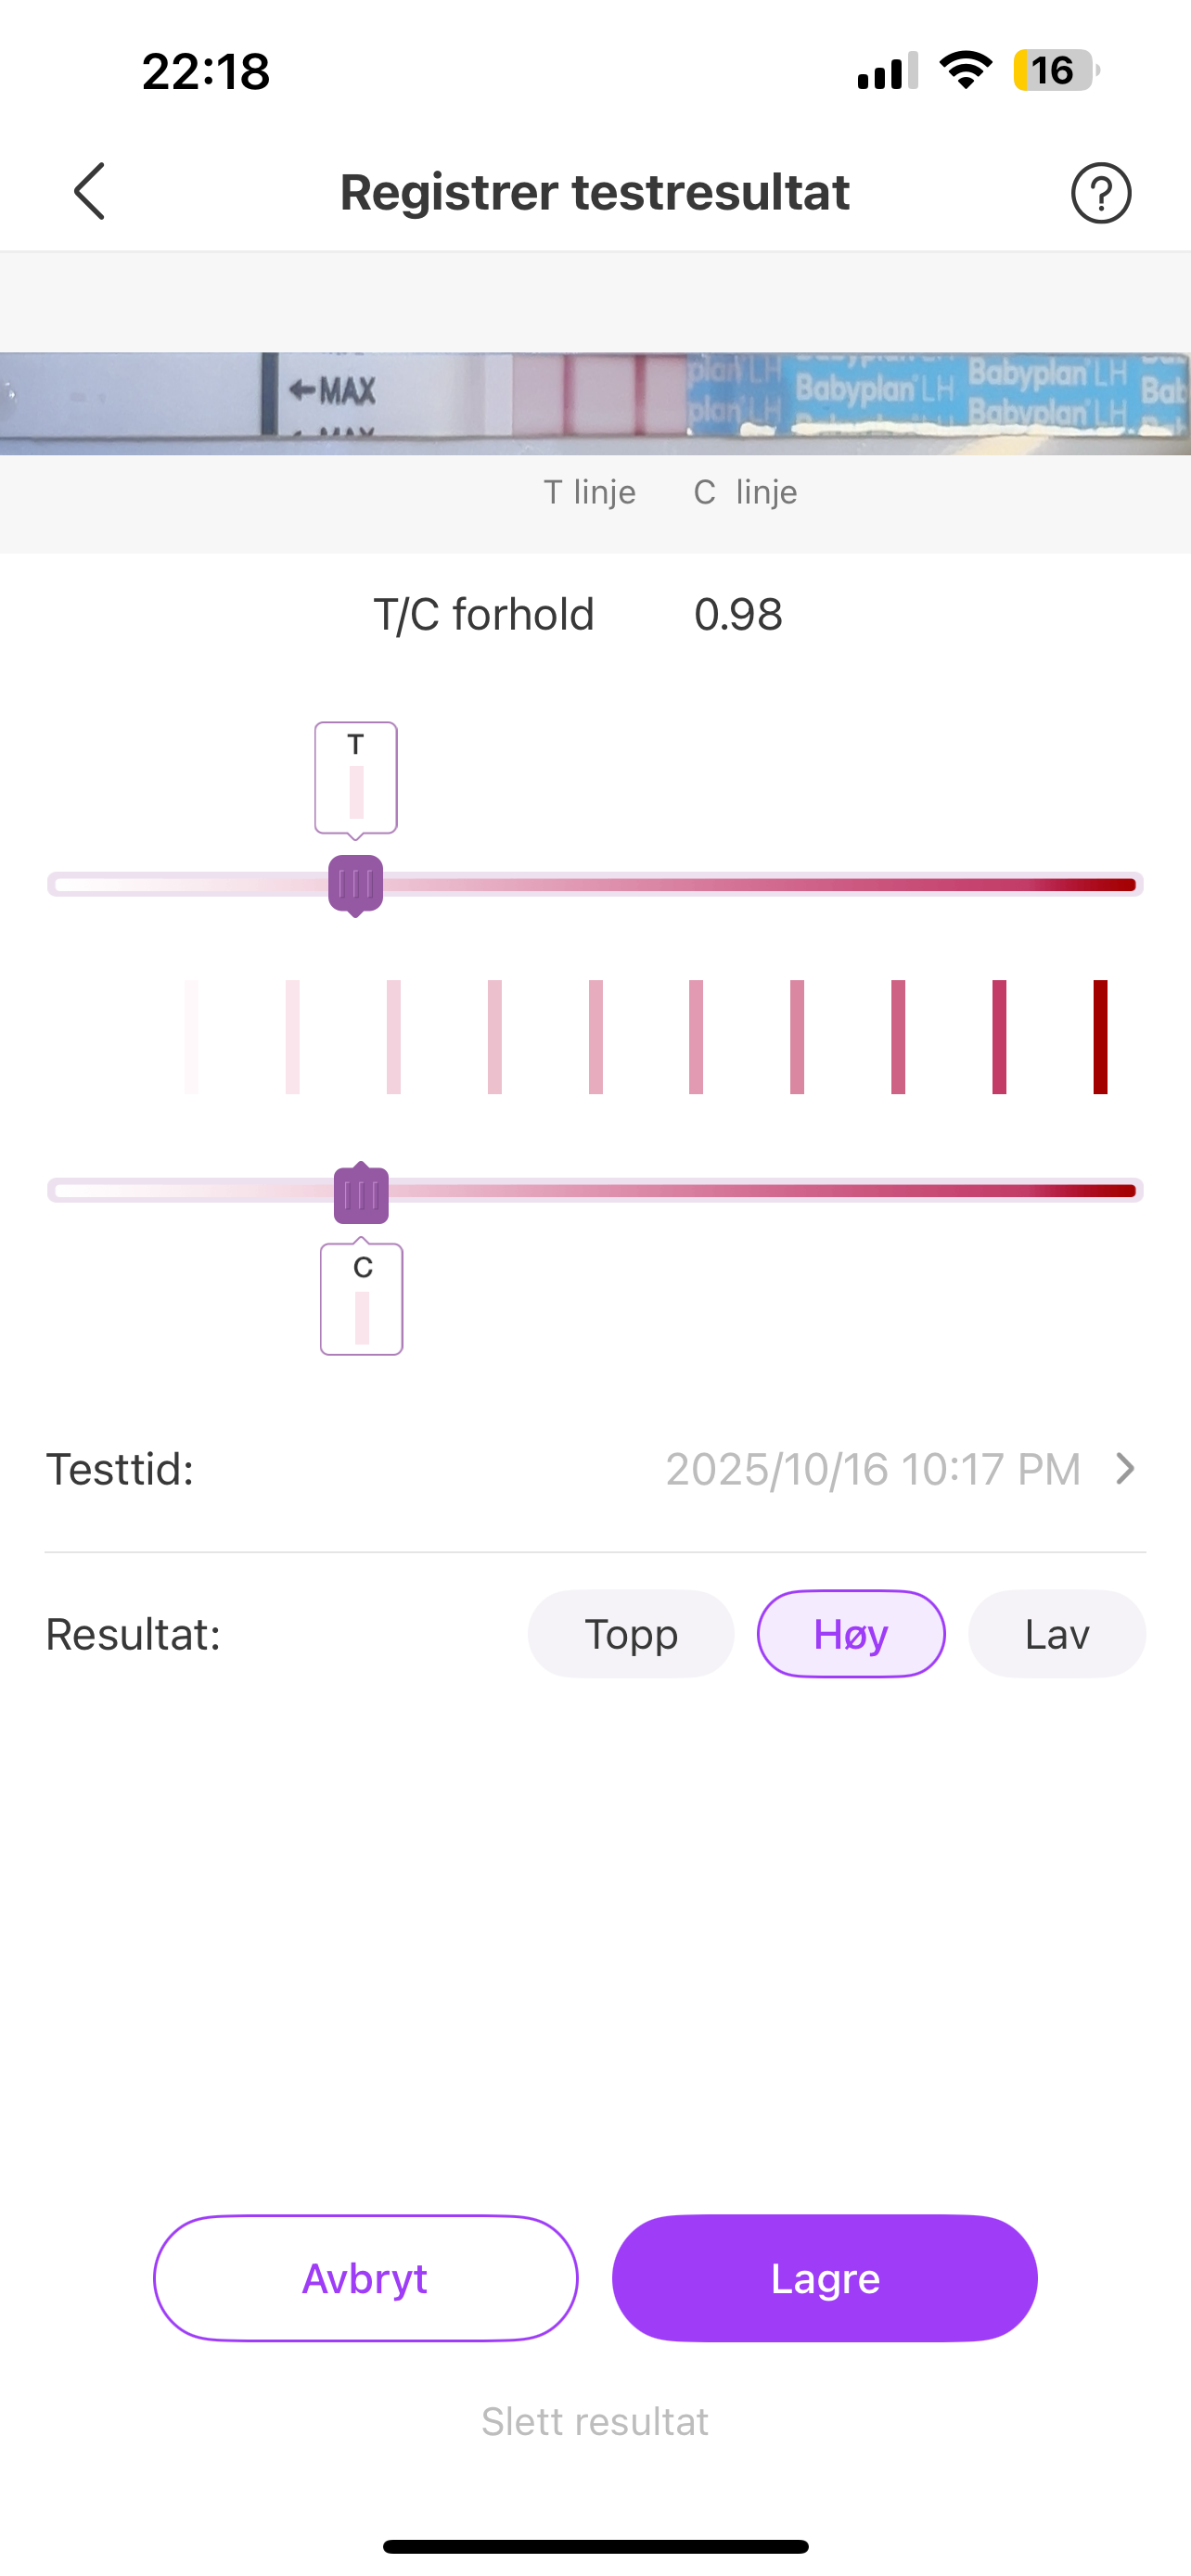Screen dimensions: 1191x2576
Task: Tap the LH test strip photo
Action: [595, 403]
